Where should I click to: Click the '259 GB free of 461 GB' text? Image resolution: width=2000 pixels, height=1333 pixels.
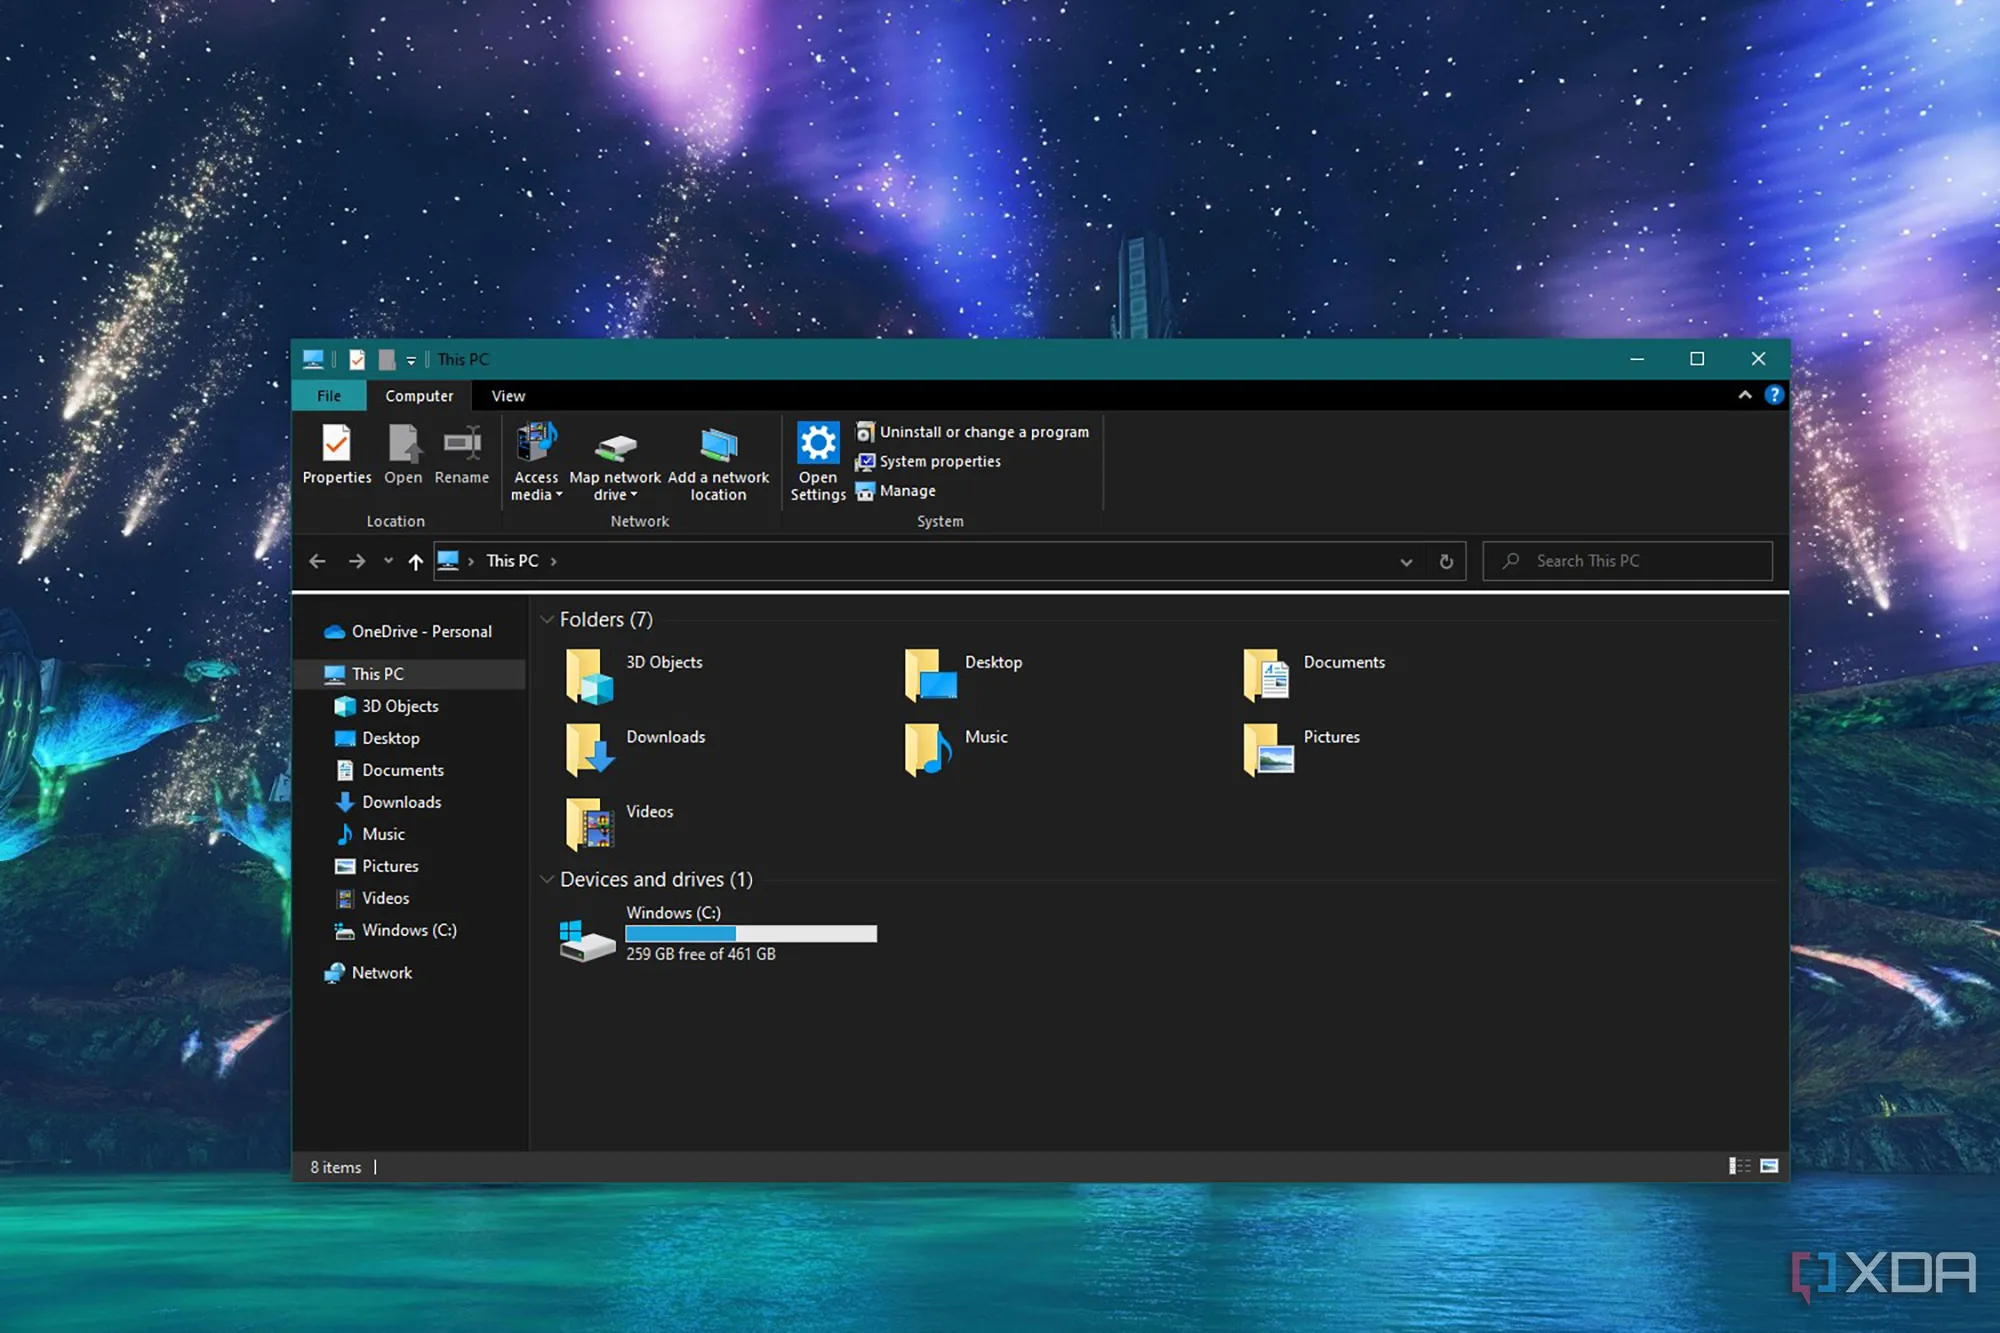pos(701,954)
